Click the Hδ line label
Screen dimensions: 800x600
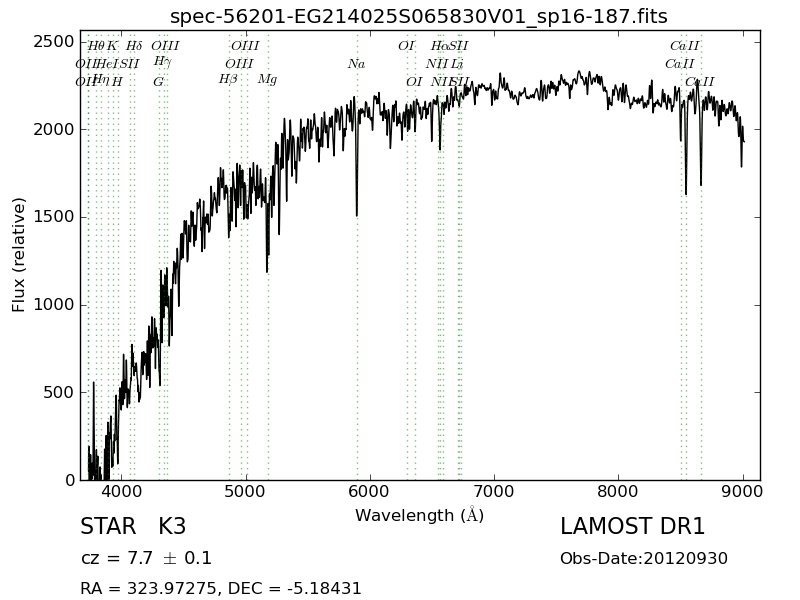(134, 46)
